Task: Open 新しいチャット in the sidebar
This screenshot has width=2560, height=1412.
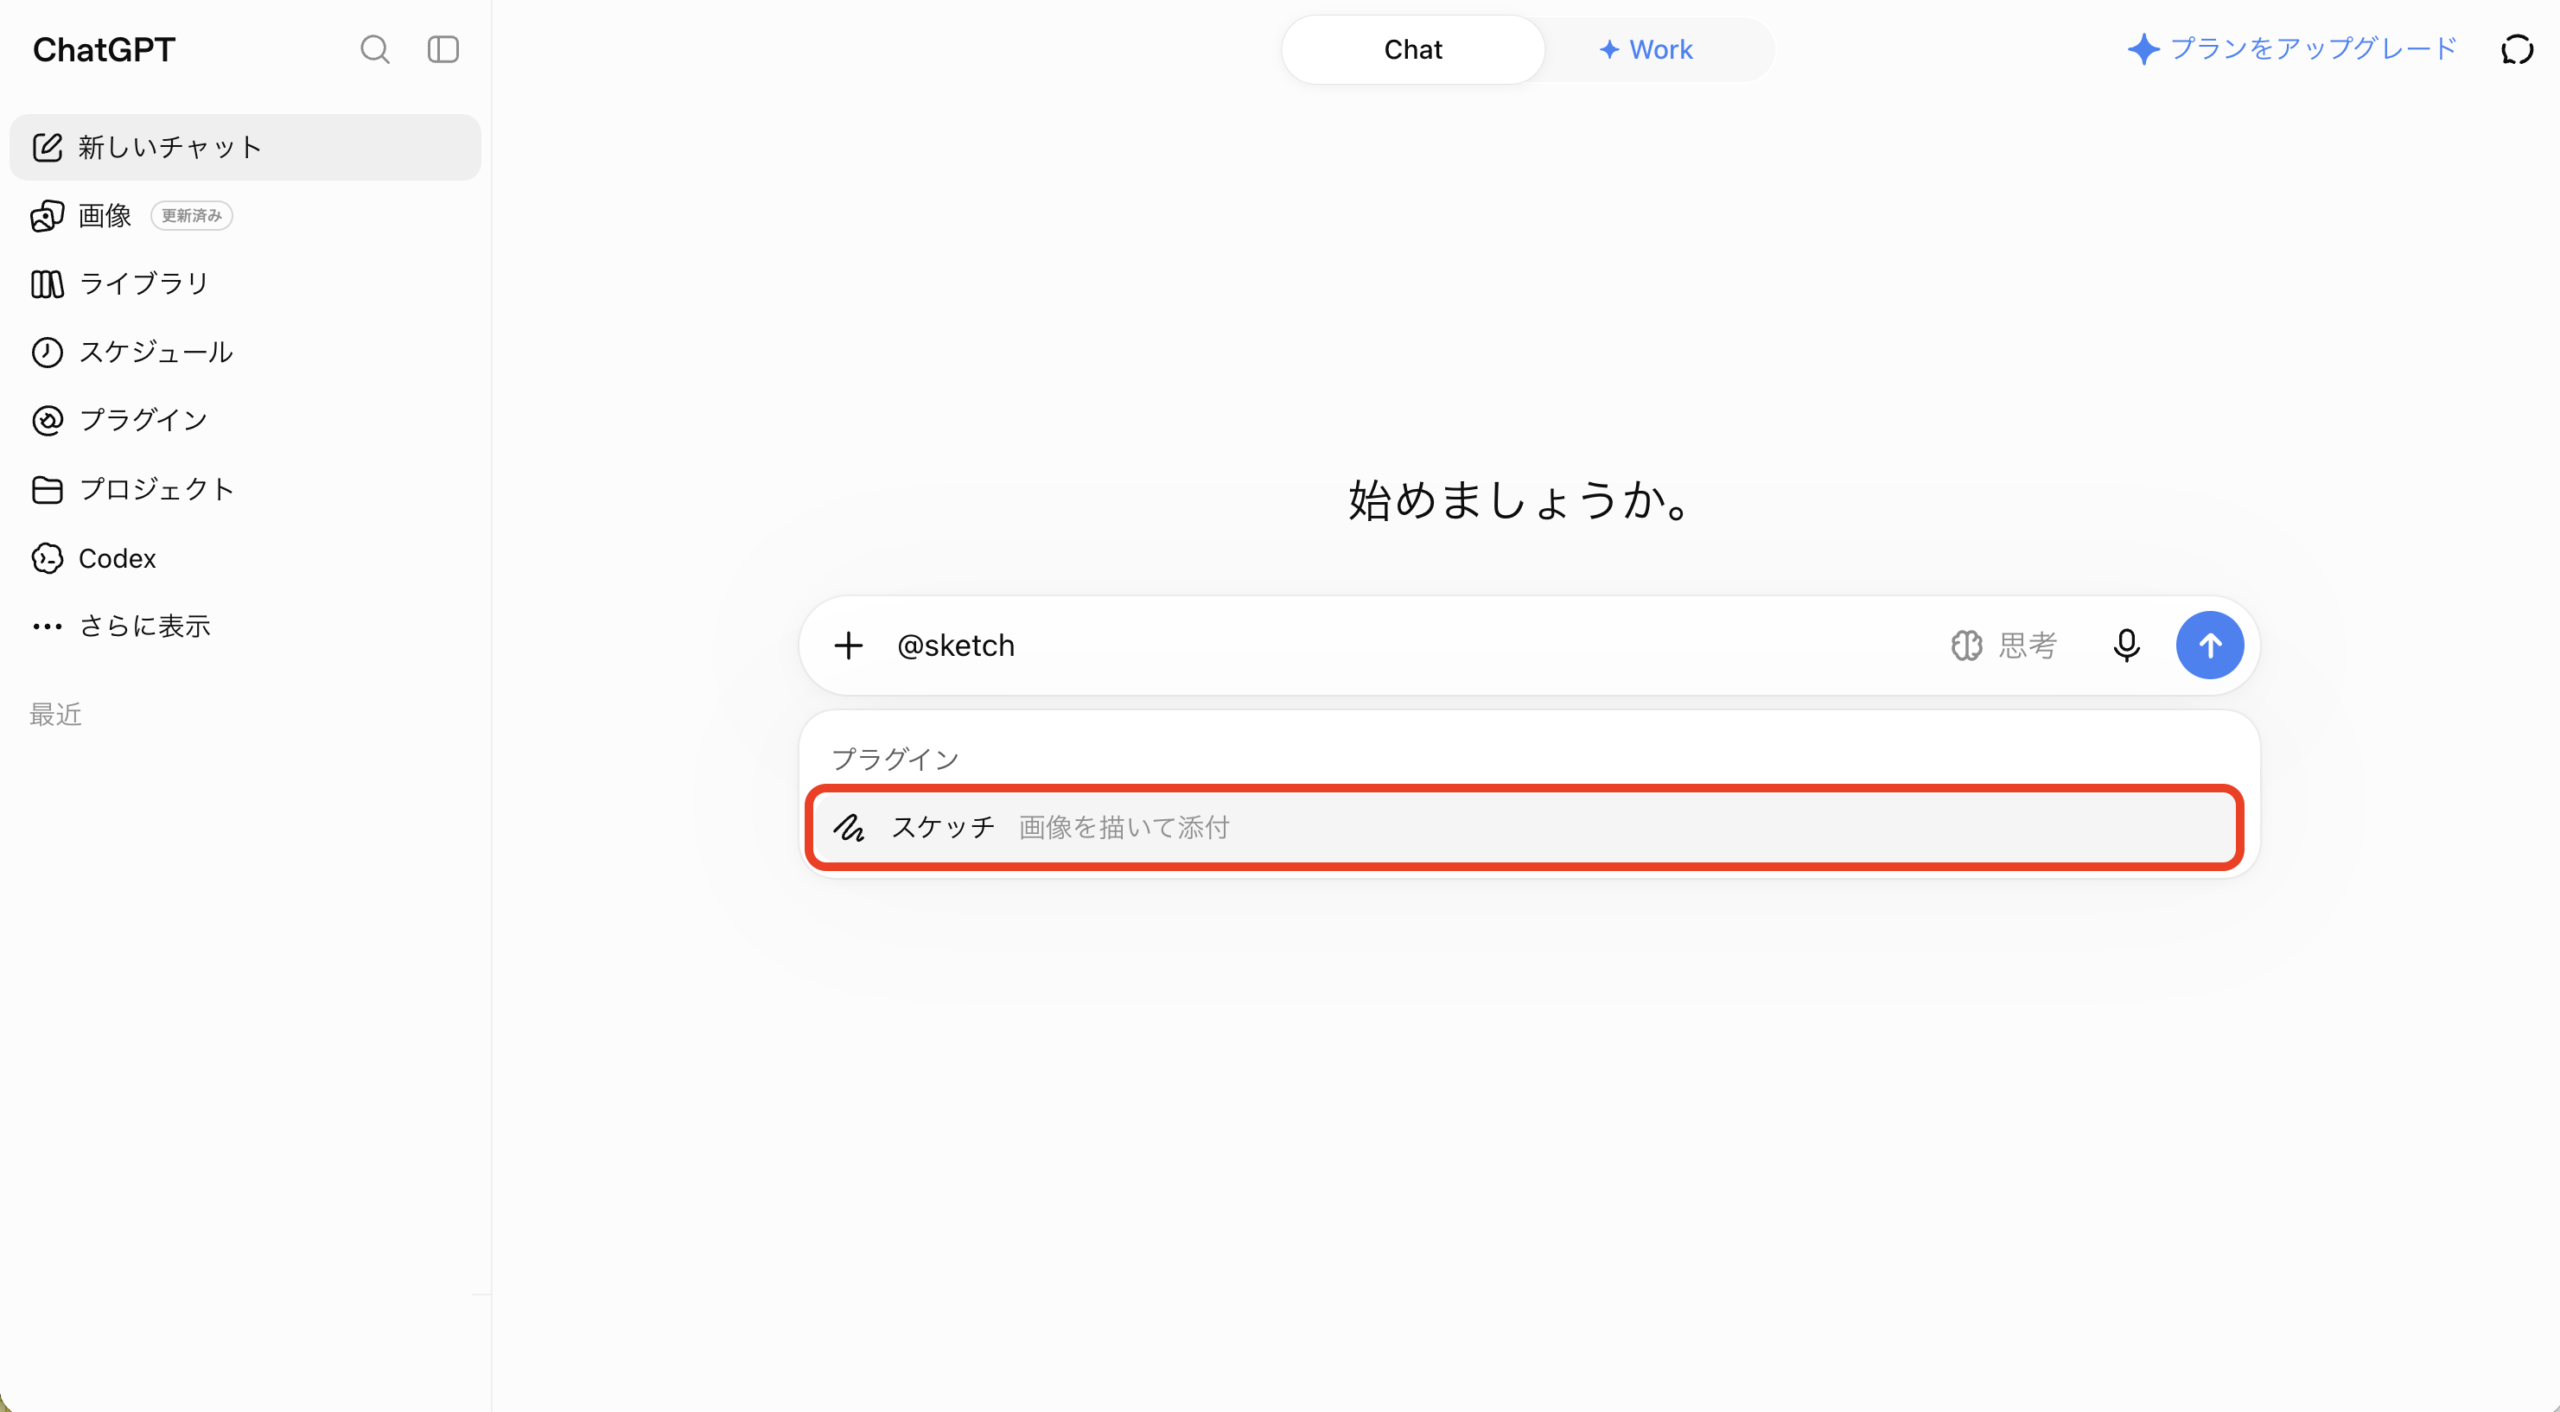Action: (x=245, y=147)
